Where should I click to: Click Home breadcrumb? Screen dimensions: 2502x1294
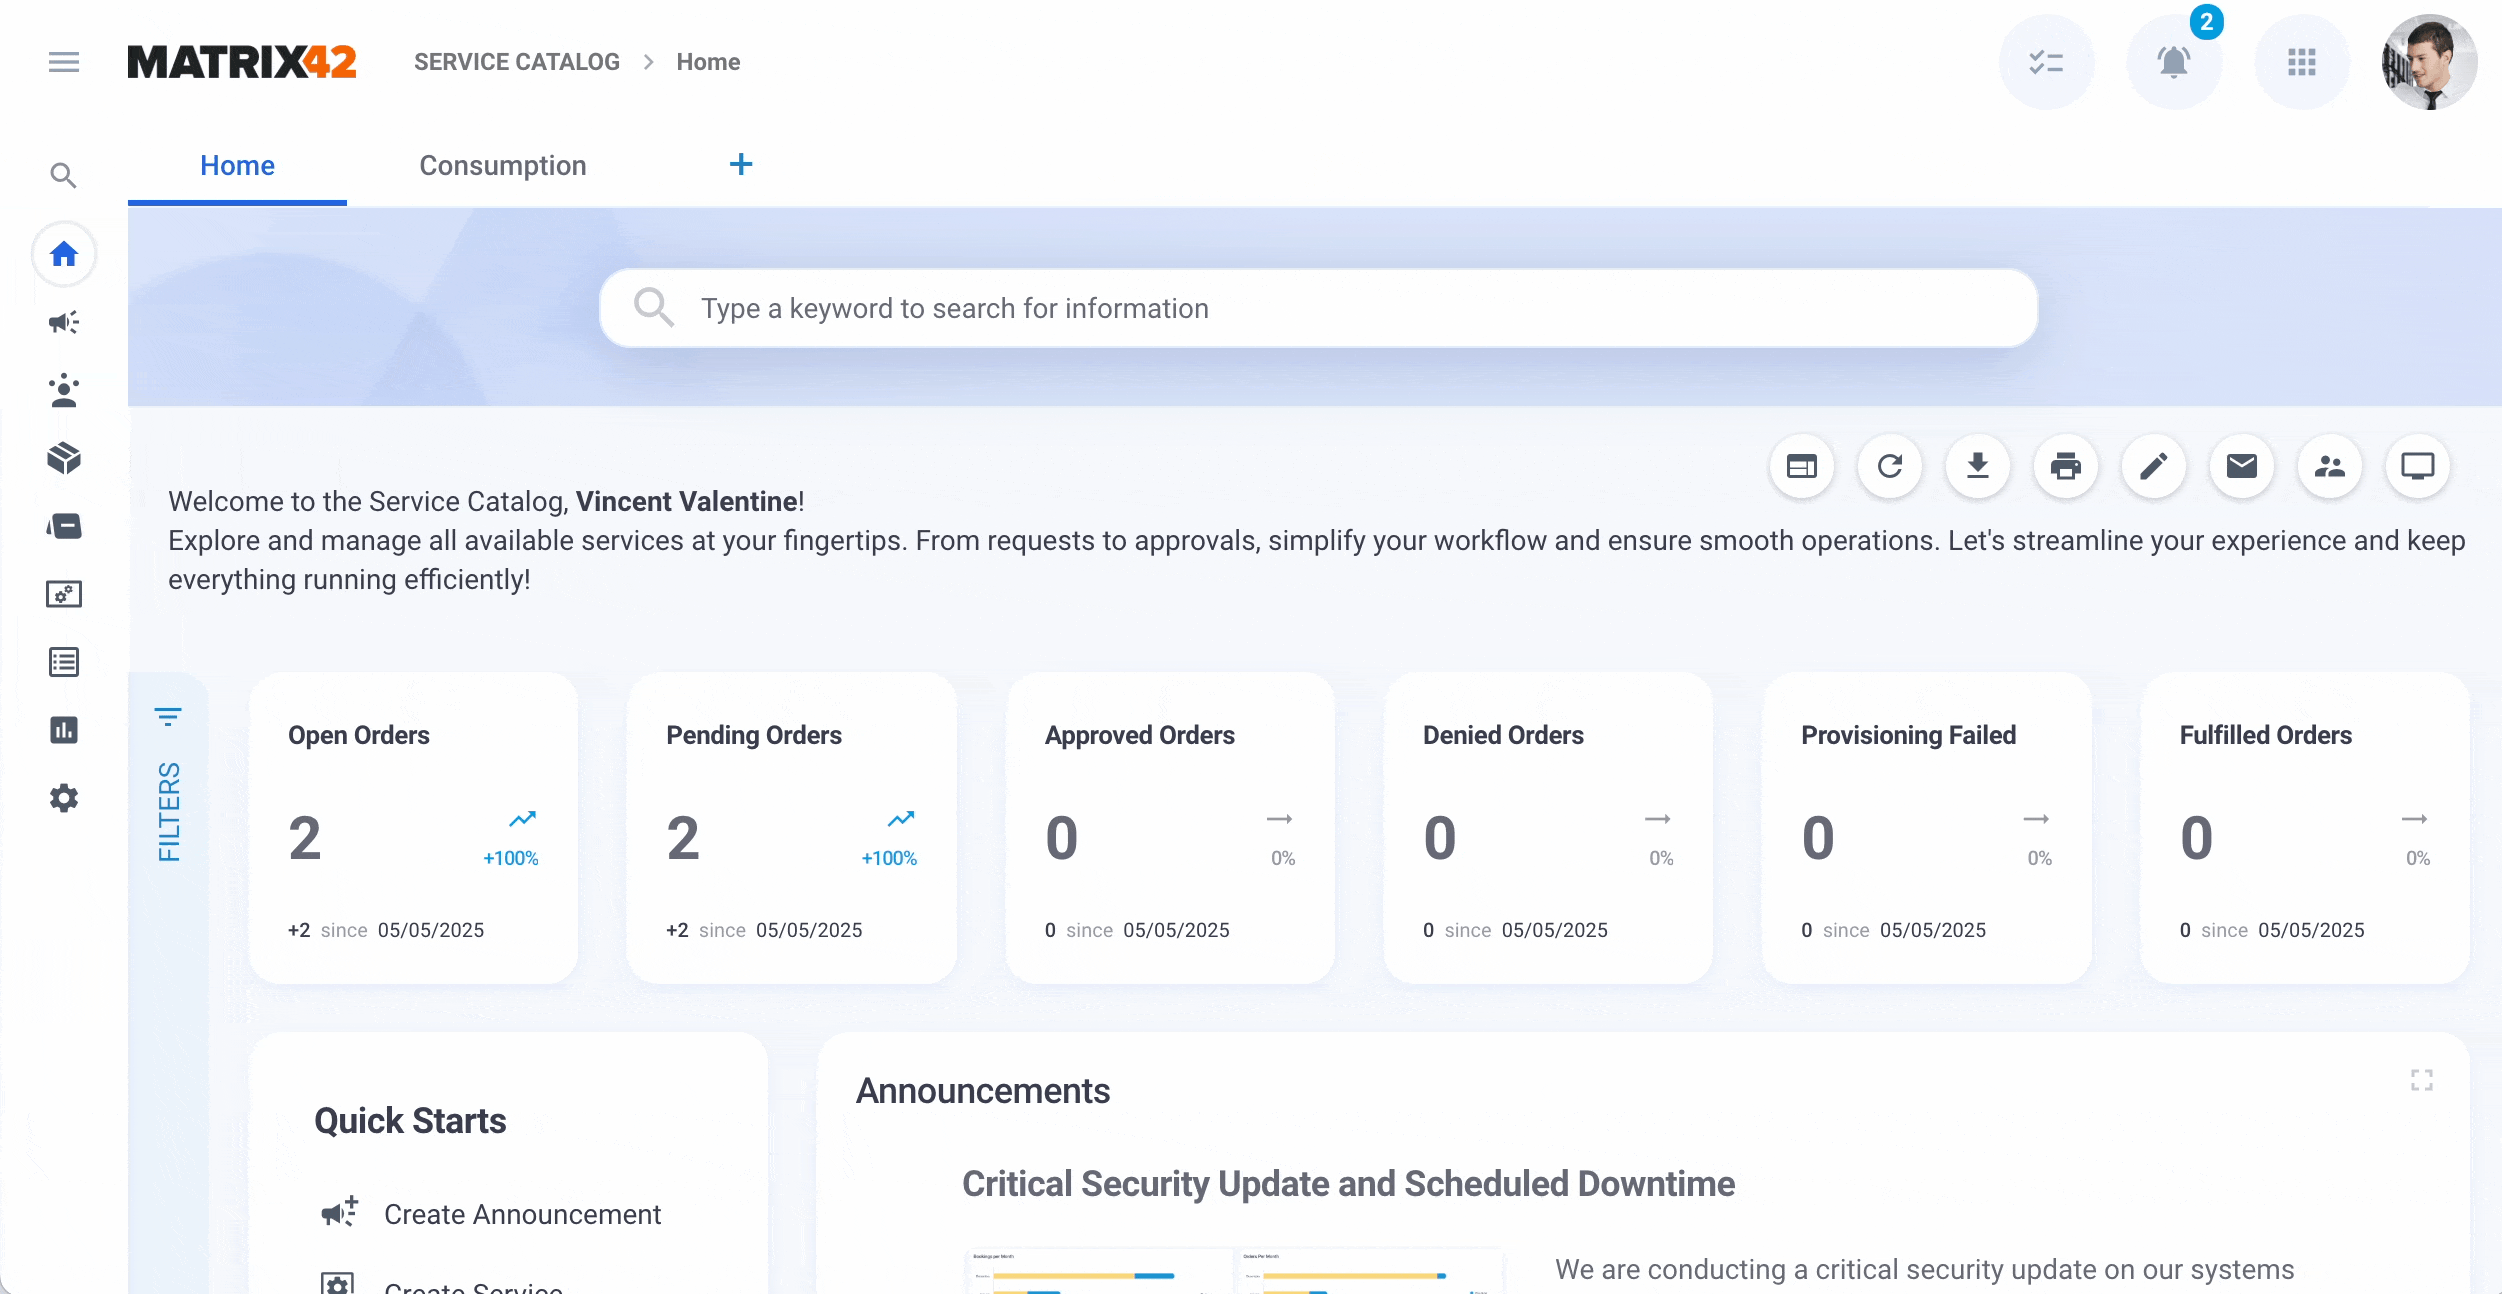(x=708, y=62)
